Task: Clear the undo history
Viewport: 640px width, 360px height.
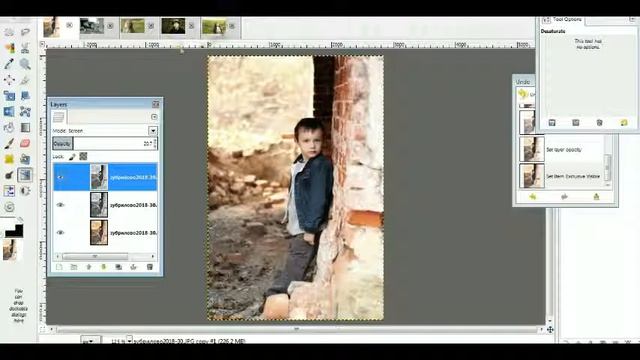Action: pyautogui.click(x=596, y=197)
